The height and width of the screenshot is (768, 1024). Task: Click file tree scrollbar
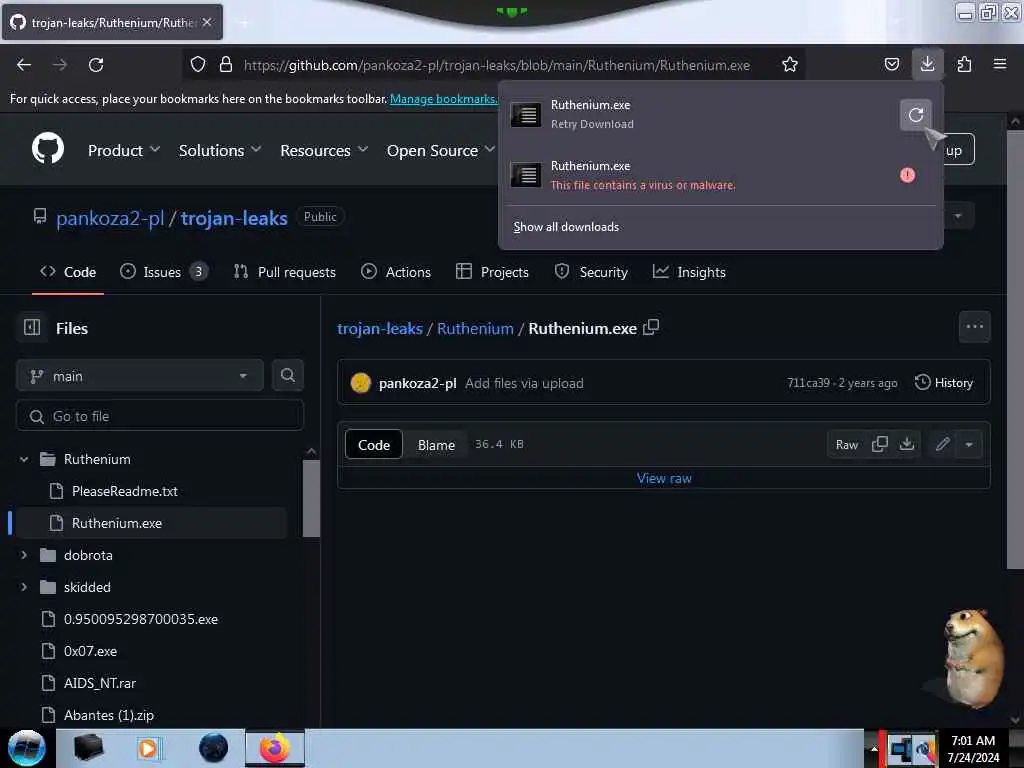click(312, 498)
